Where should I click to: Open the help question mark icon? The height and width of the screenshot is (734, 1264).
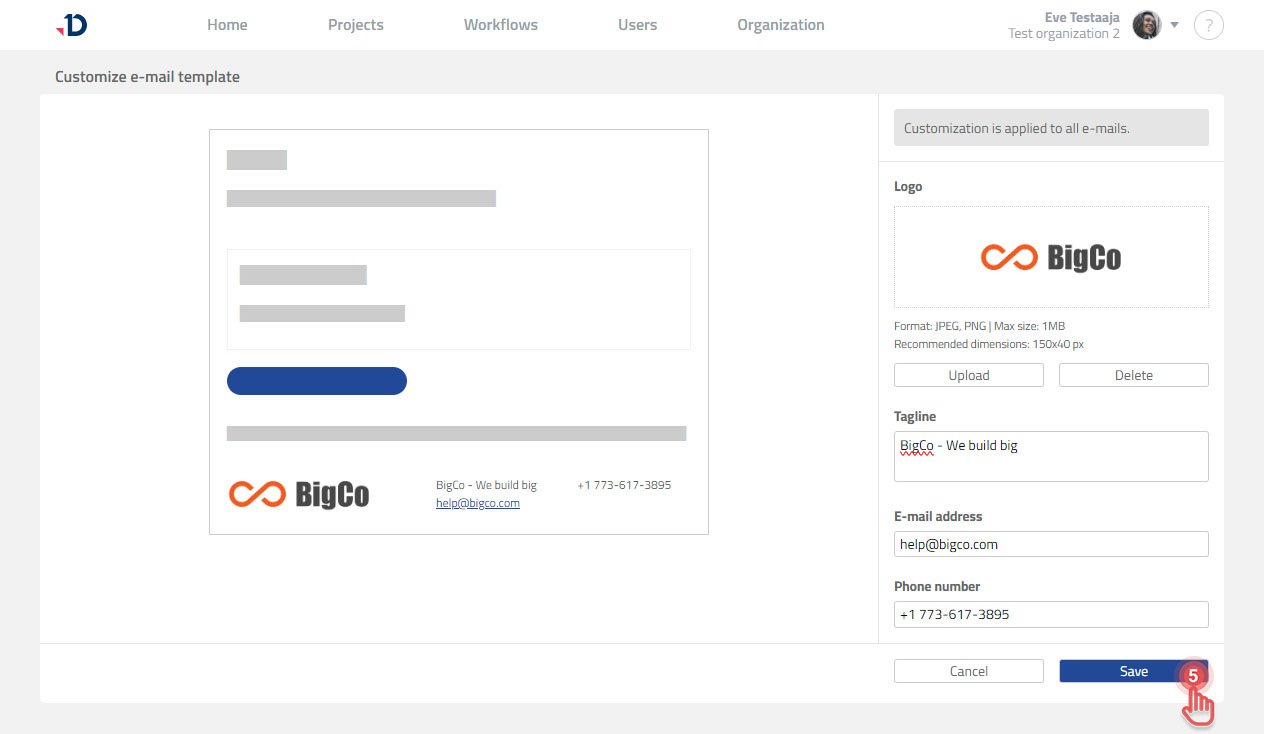tap(1209, 25)
